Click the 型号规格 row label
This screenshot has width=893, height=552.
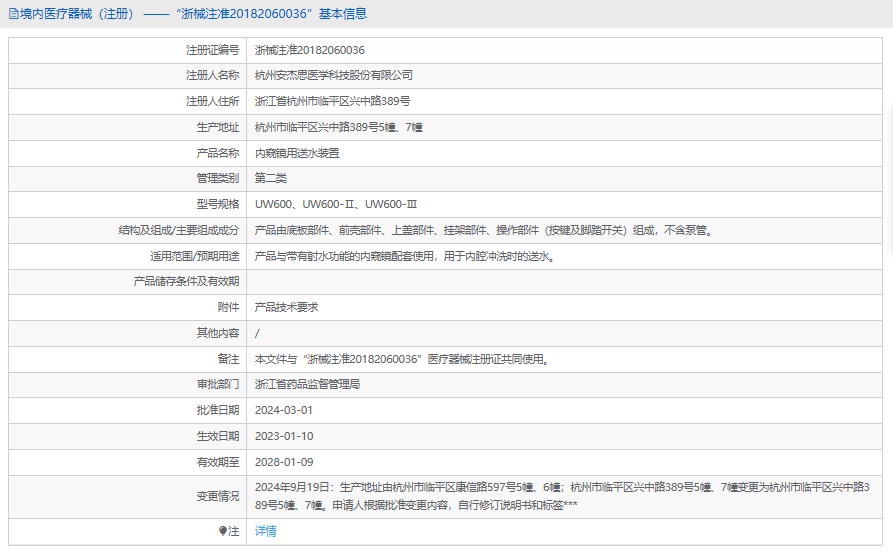(218, 204)
